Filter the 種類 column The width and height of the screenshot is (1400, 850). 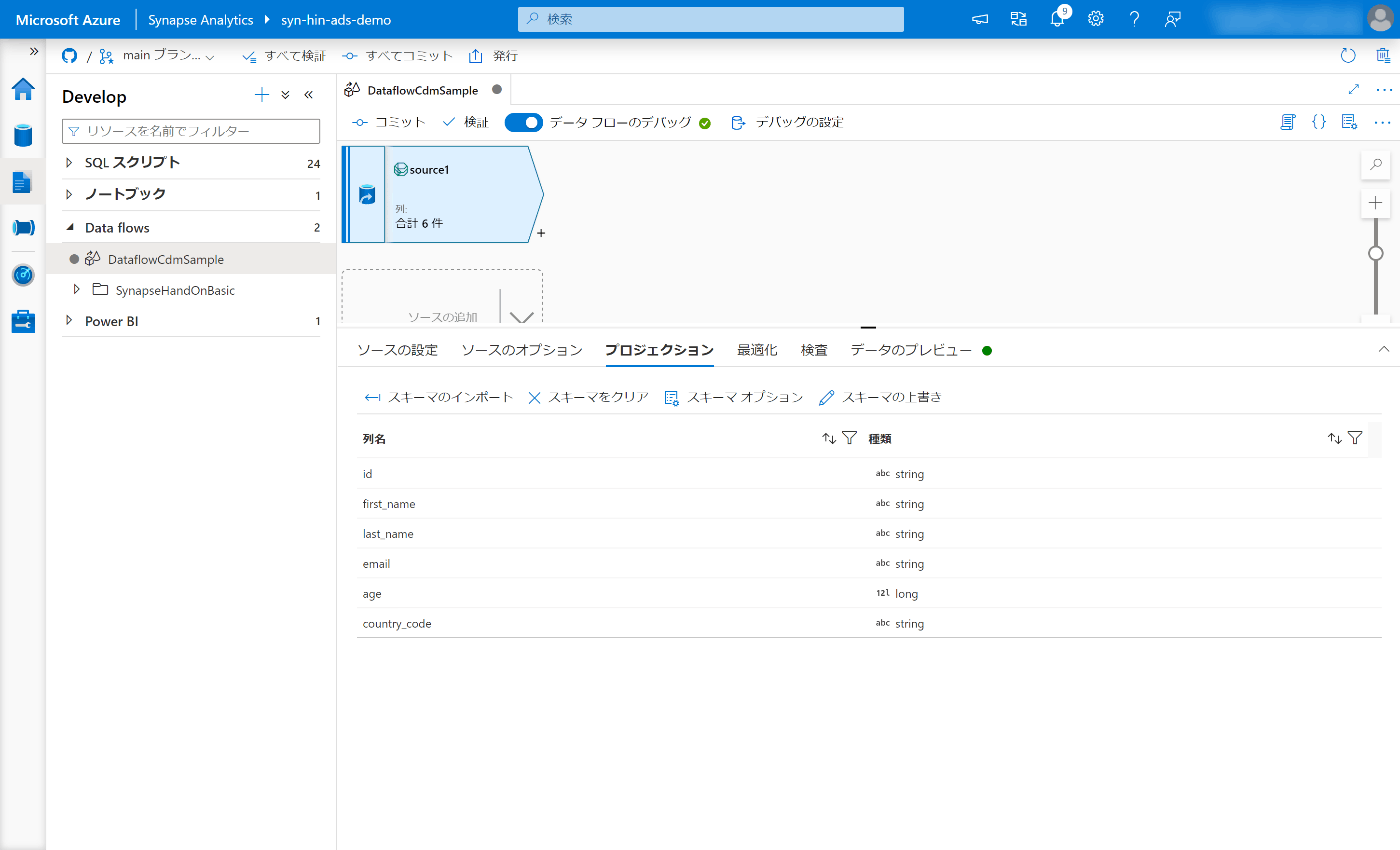tap(1355, 438)
